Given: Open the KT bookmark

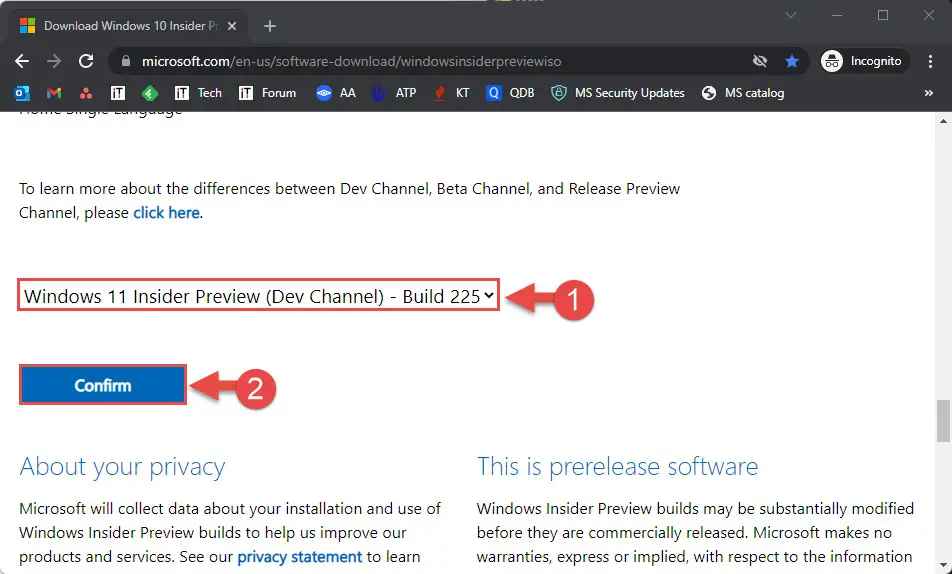Looking at the screenshot, I should (x=451, y=93).
